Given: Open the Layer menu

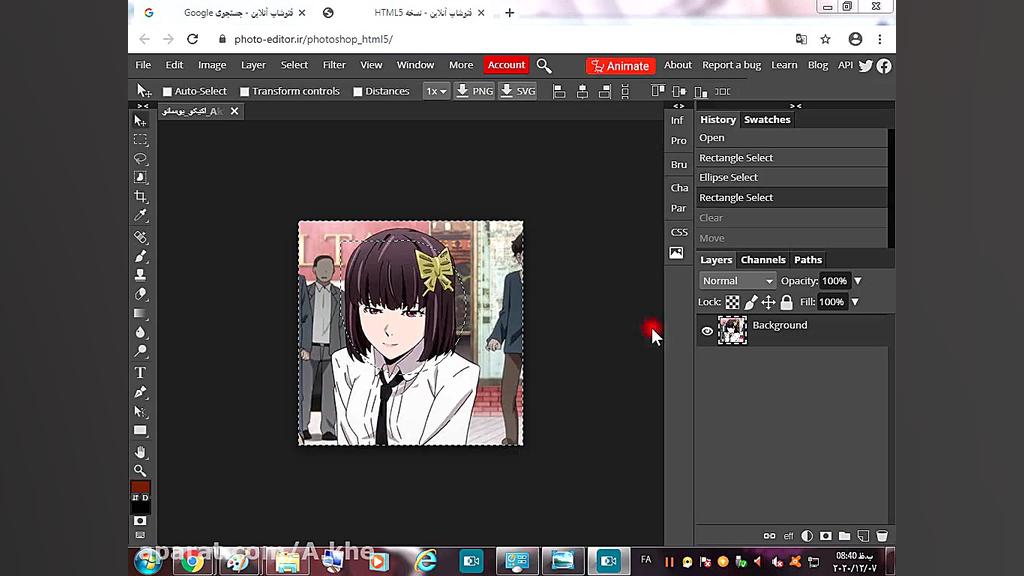Looking at the screenshot, I should tap(253, 65).
